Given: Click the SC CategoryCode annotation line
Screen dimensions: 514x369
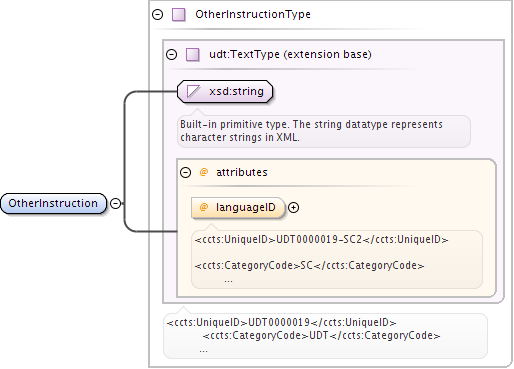Looking at the screenshot, I should (x=309, y=265).
